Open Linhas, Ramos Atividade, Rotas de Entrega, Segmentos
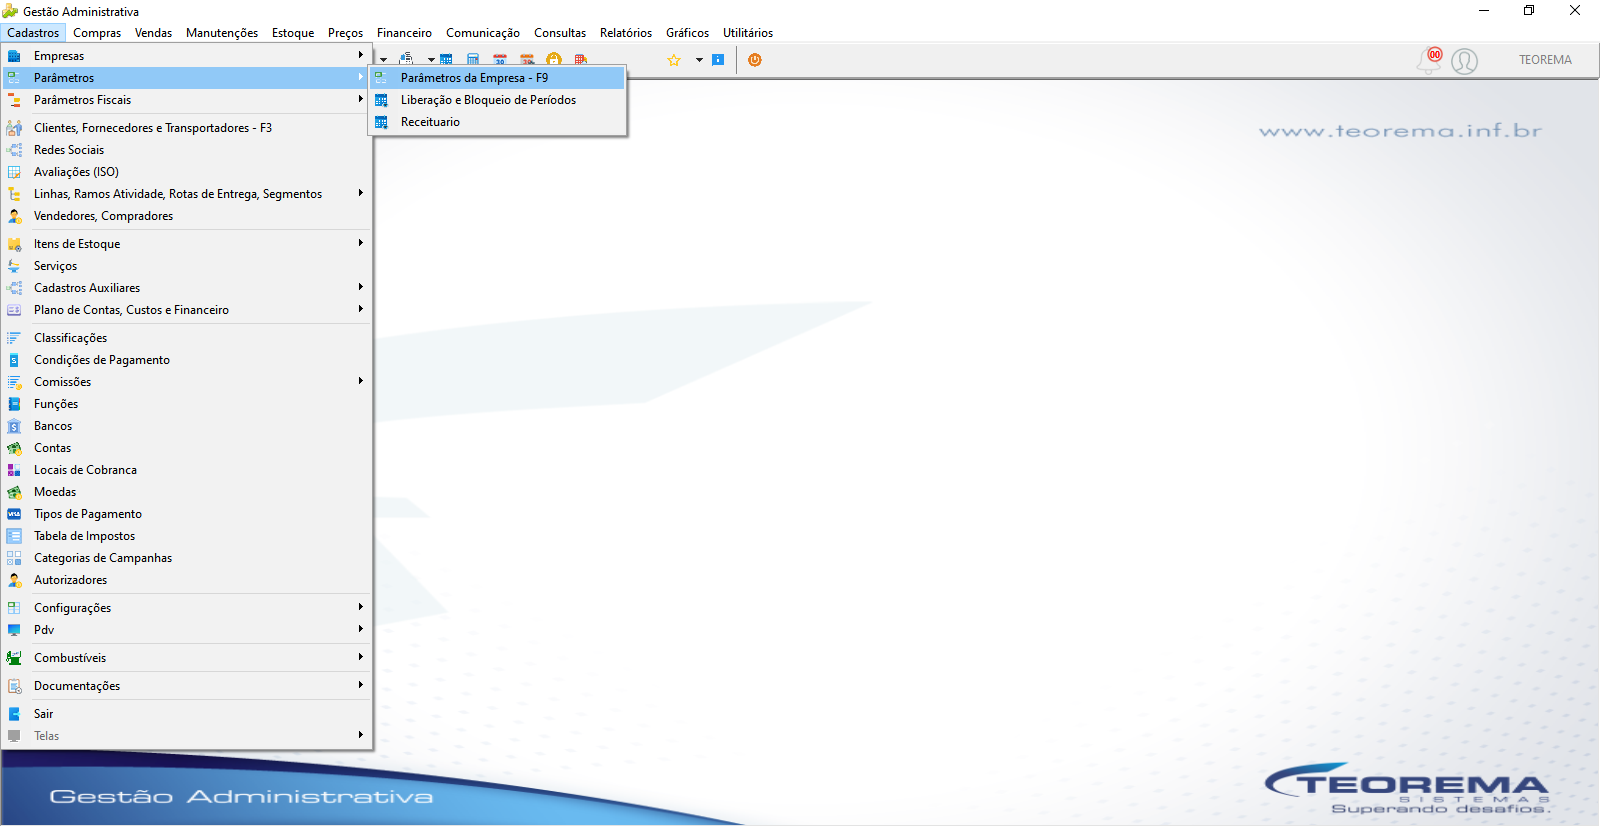This screenshot has height=827, width=1600. pyautogui.click(x=187, y=194)
